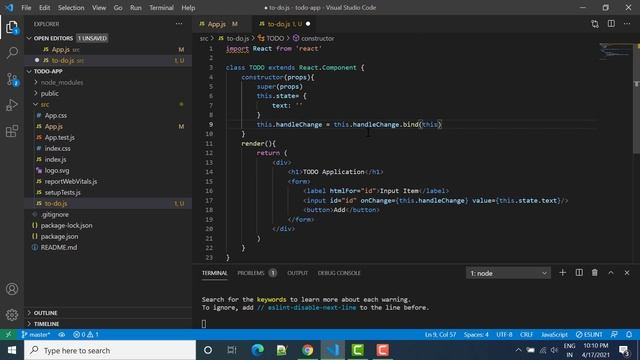This screenshot has height=360, width=640.
Task: Open changes compare icon in editor toolbar
Action: point(595,24)
